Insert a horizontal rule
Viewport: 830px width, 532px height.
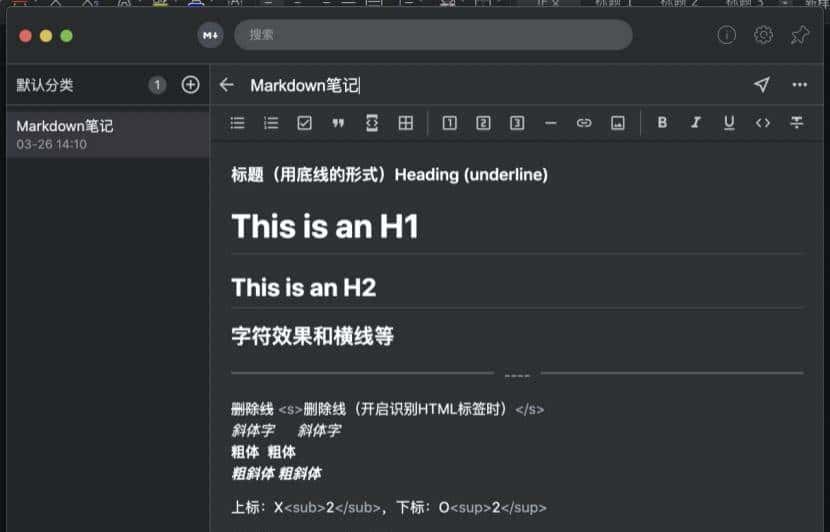coord(551,123)
